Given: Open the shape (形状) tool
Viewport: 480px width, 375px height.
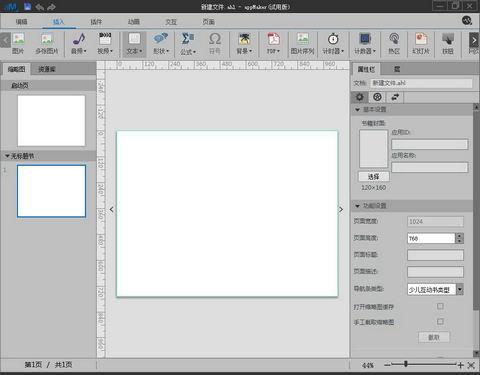Looking at the screenshot, I should 161,44.
